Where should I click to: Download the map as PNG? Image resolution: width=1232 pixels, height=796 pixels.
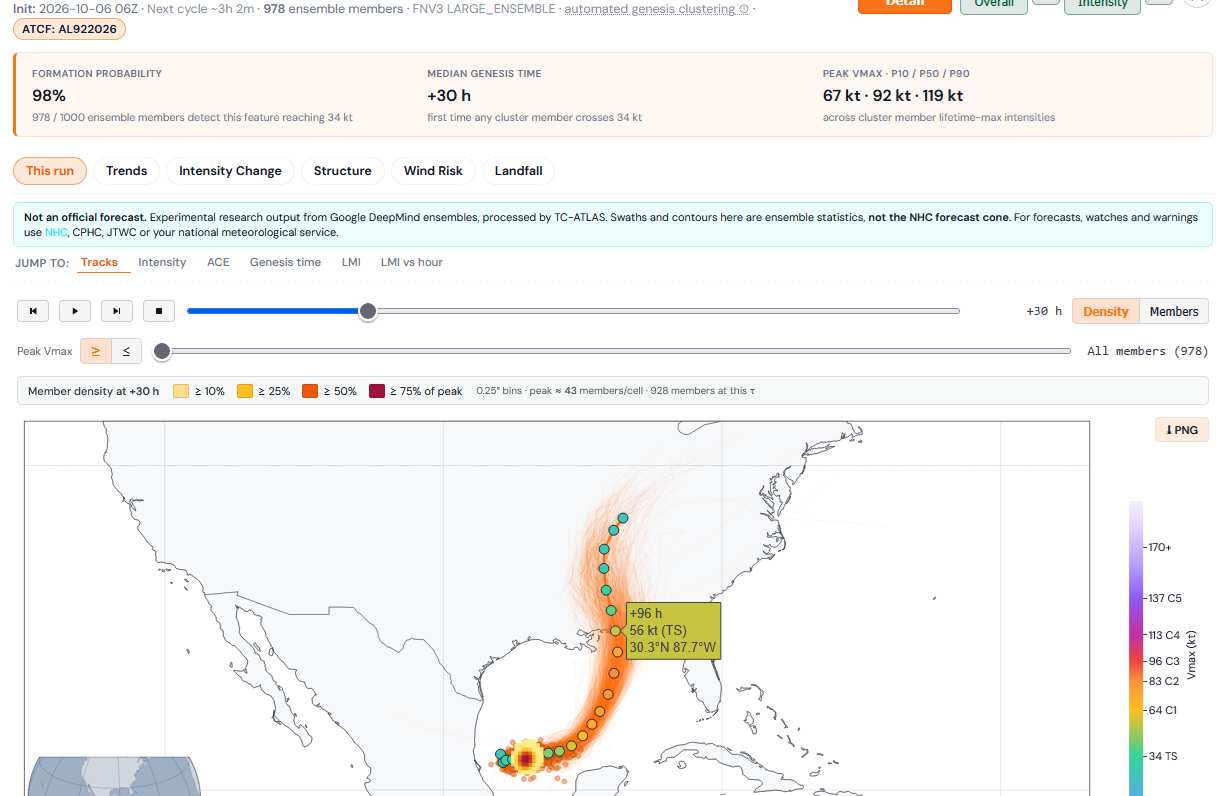coord(1182,430)
